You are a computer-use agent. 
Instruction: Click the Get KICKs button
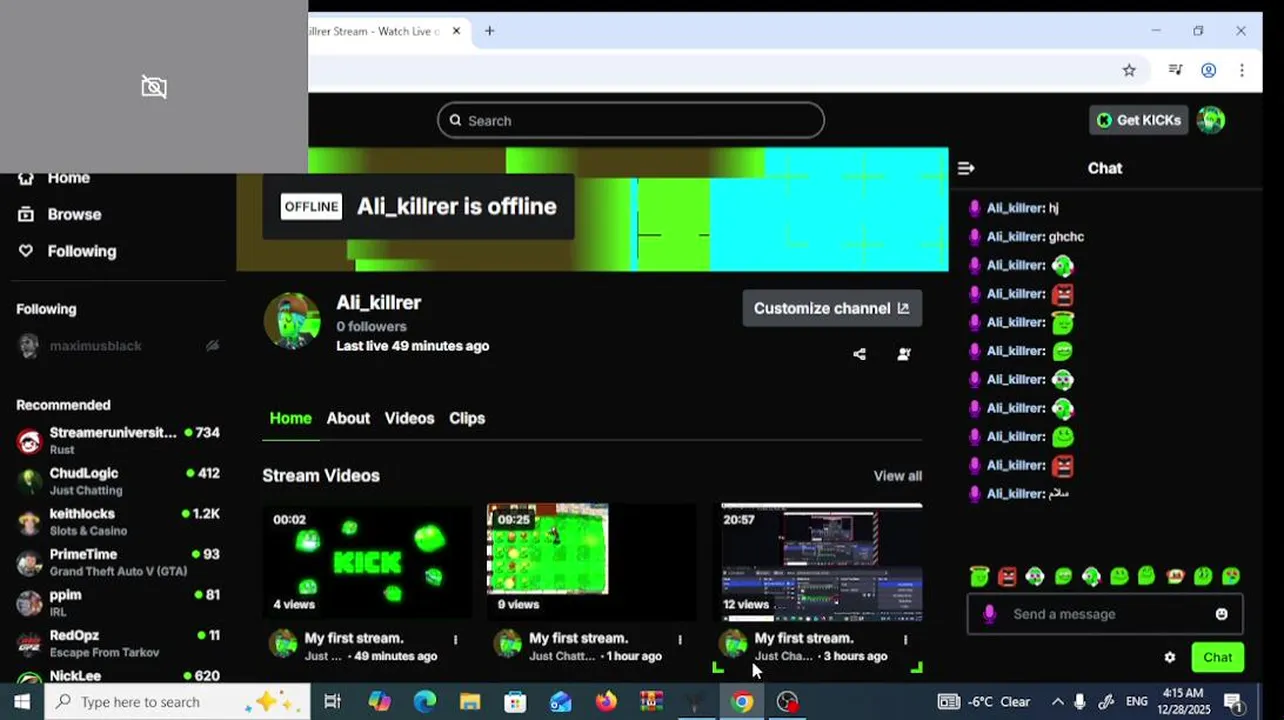pos(1139,120)
